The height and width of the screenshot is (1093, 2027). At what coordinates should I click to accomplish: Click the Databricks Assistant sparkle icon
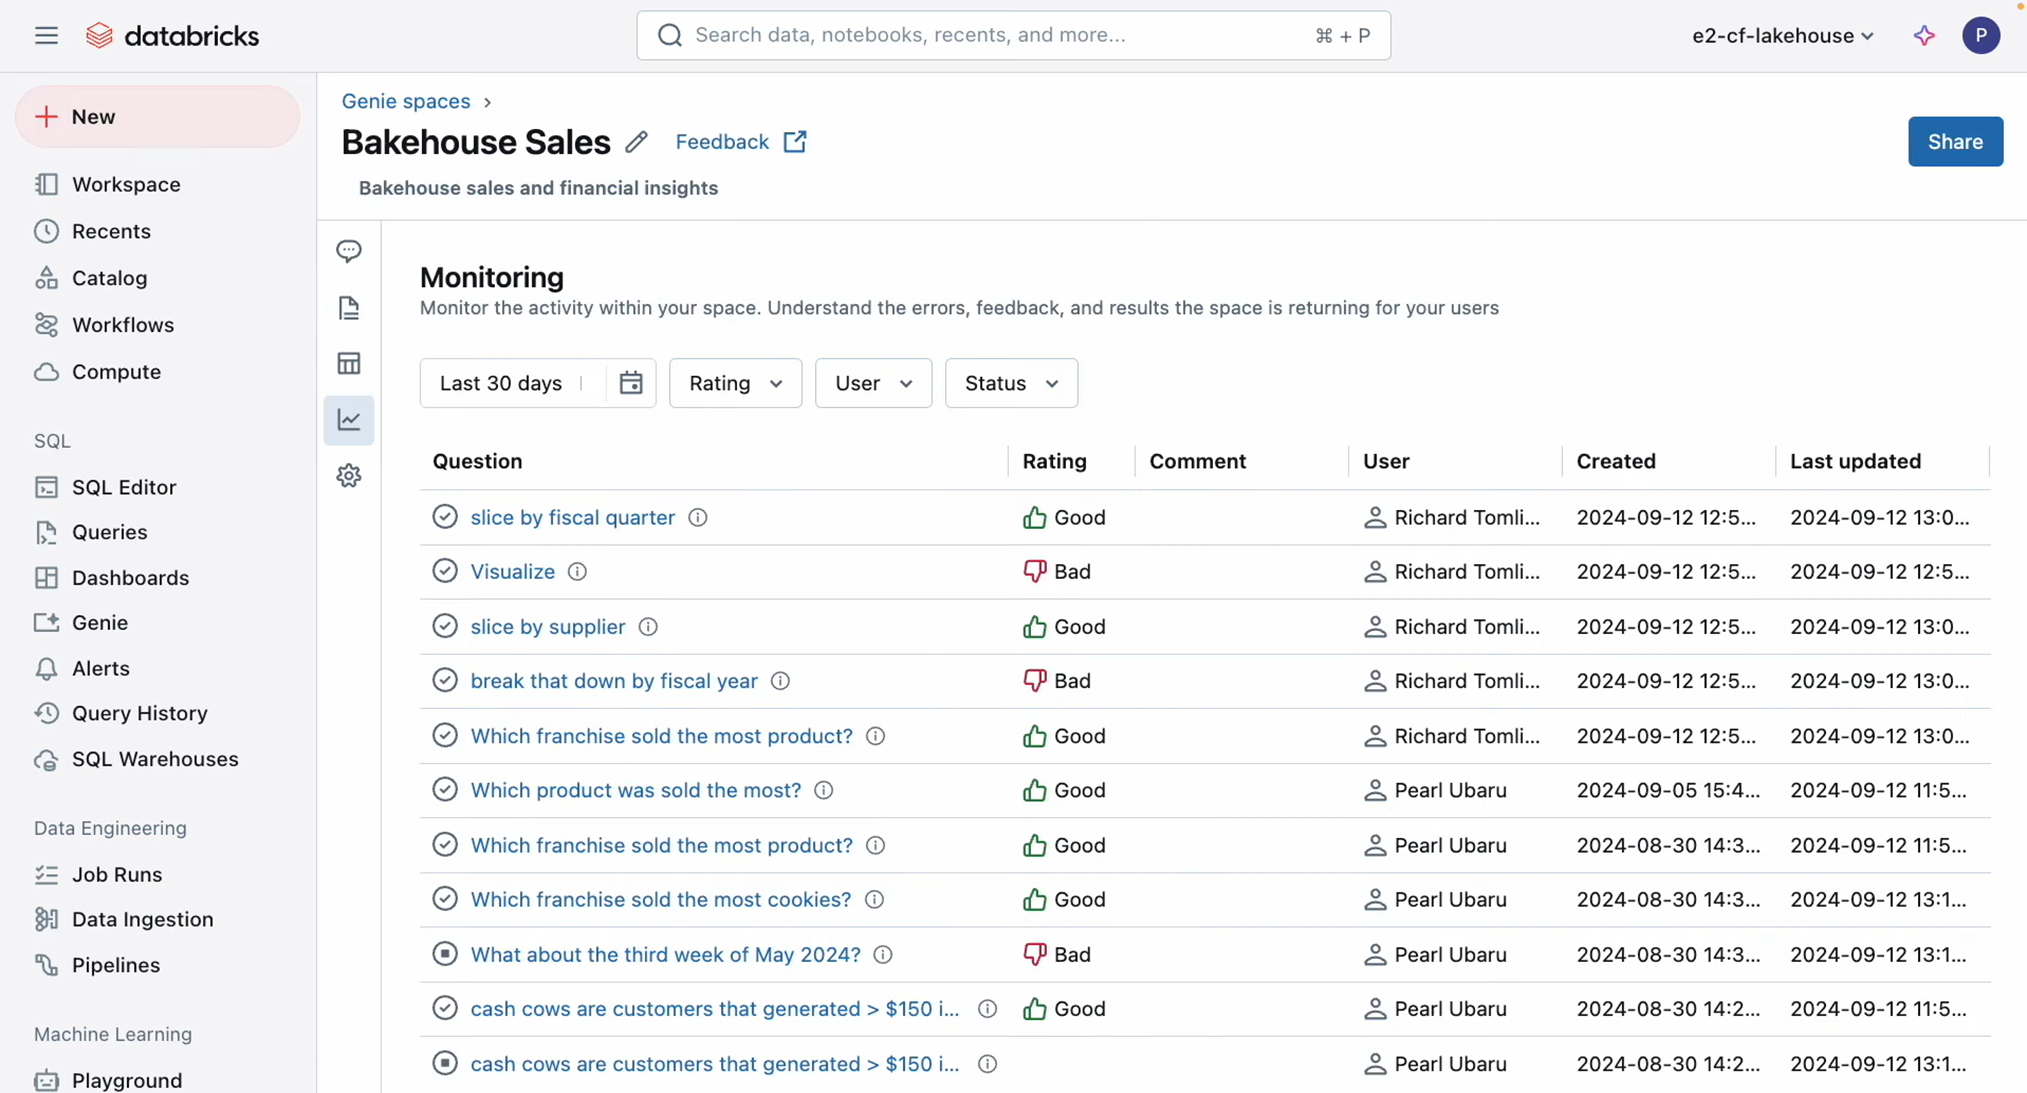tap(1924, 36)
